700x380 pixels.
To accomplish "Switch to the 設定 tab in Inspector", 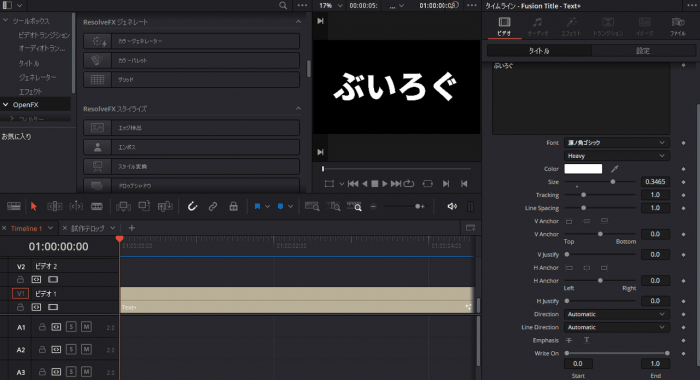I will 643,50.
